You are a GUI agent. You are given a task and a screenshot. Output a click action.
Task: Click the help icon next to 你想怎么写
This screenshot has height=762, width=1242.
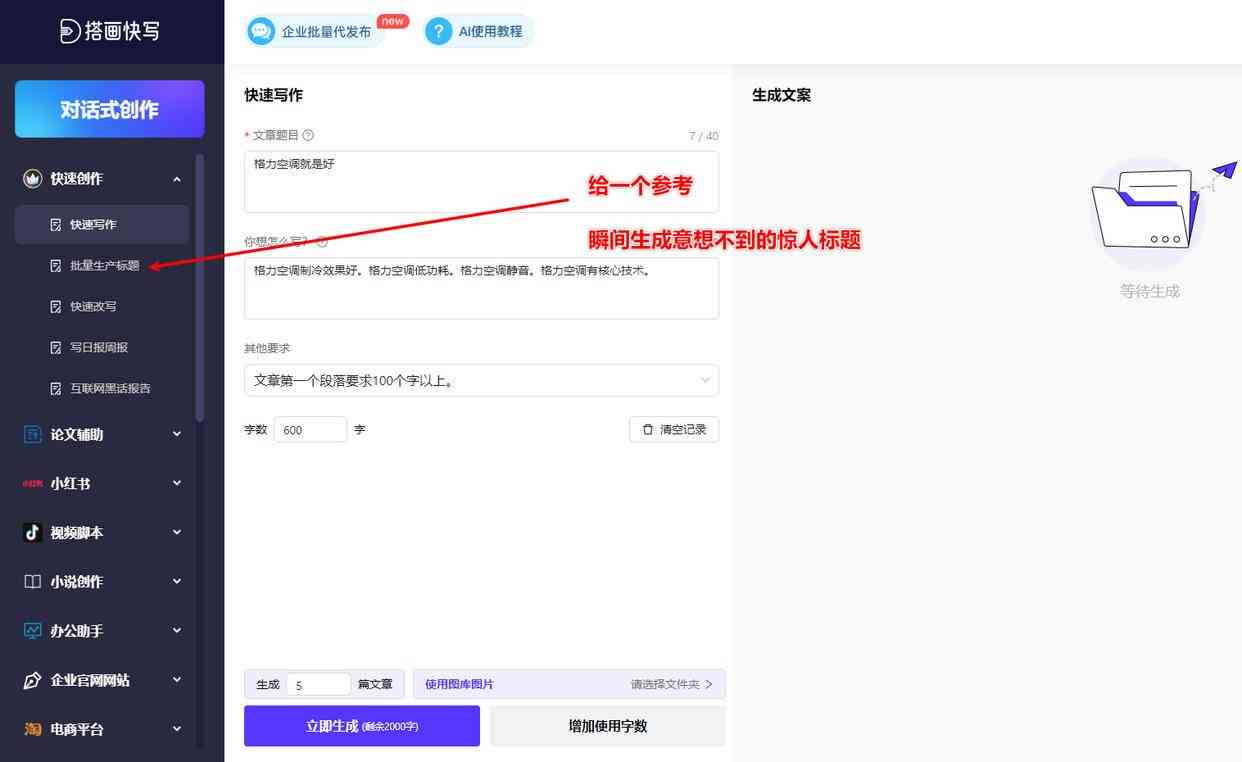(x=322, y=242)
